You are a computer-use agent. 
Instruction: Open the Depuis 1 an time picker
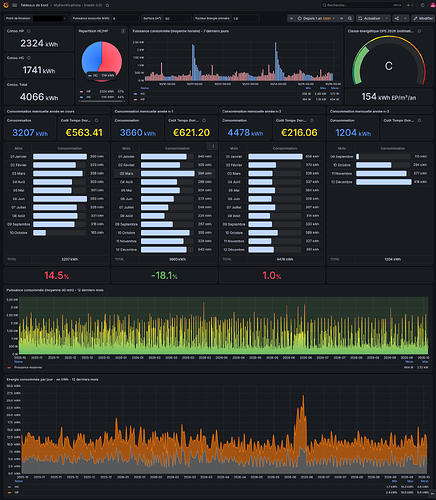(x=316, y=18)
